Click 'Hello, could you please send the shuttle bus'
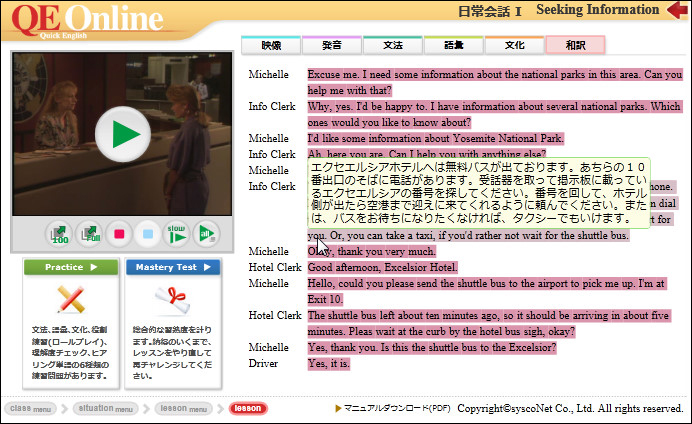The image size is (692, 424). [486, 291]
